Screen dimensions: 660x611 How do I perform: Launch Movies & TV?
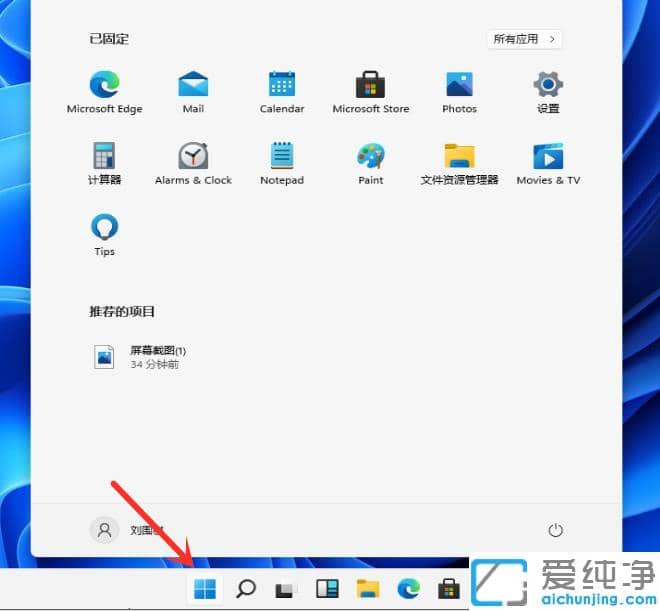pyautogui.click(x=548, y=163)
